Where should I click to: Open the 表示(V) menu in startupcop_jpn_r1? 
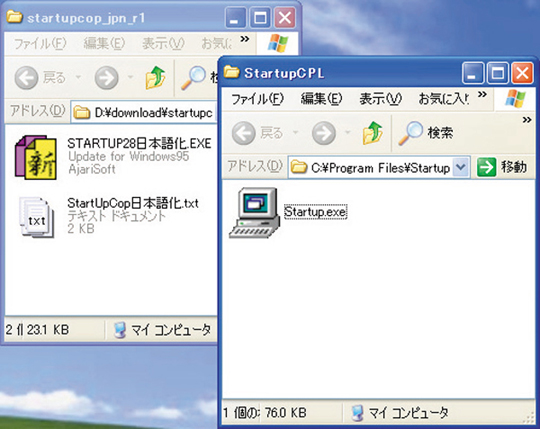pyautogui.click(x=163, y=44)
